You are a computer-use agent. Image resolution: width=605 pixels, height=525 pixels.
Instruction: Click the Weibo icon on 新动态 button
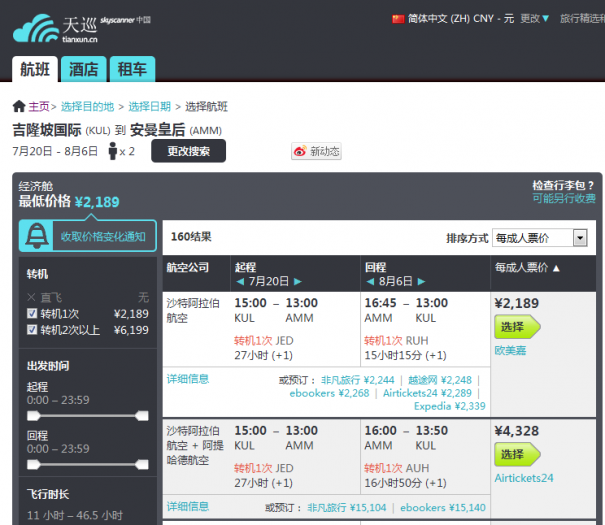300,151
